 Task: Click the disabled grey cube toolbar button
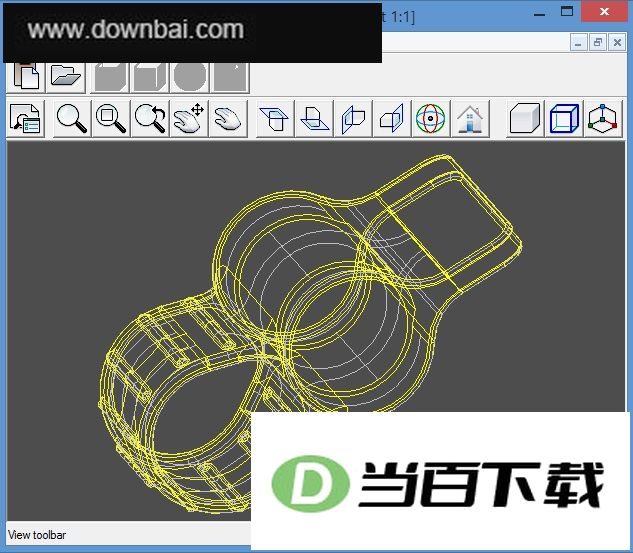click(x=150, y=77)
